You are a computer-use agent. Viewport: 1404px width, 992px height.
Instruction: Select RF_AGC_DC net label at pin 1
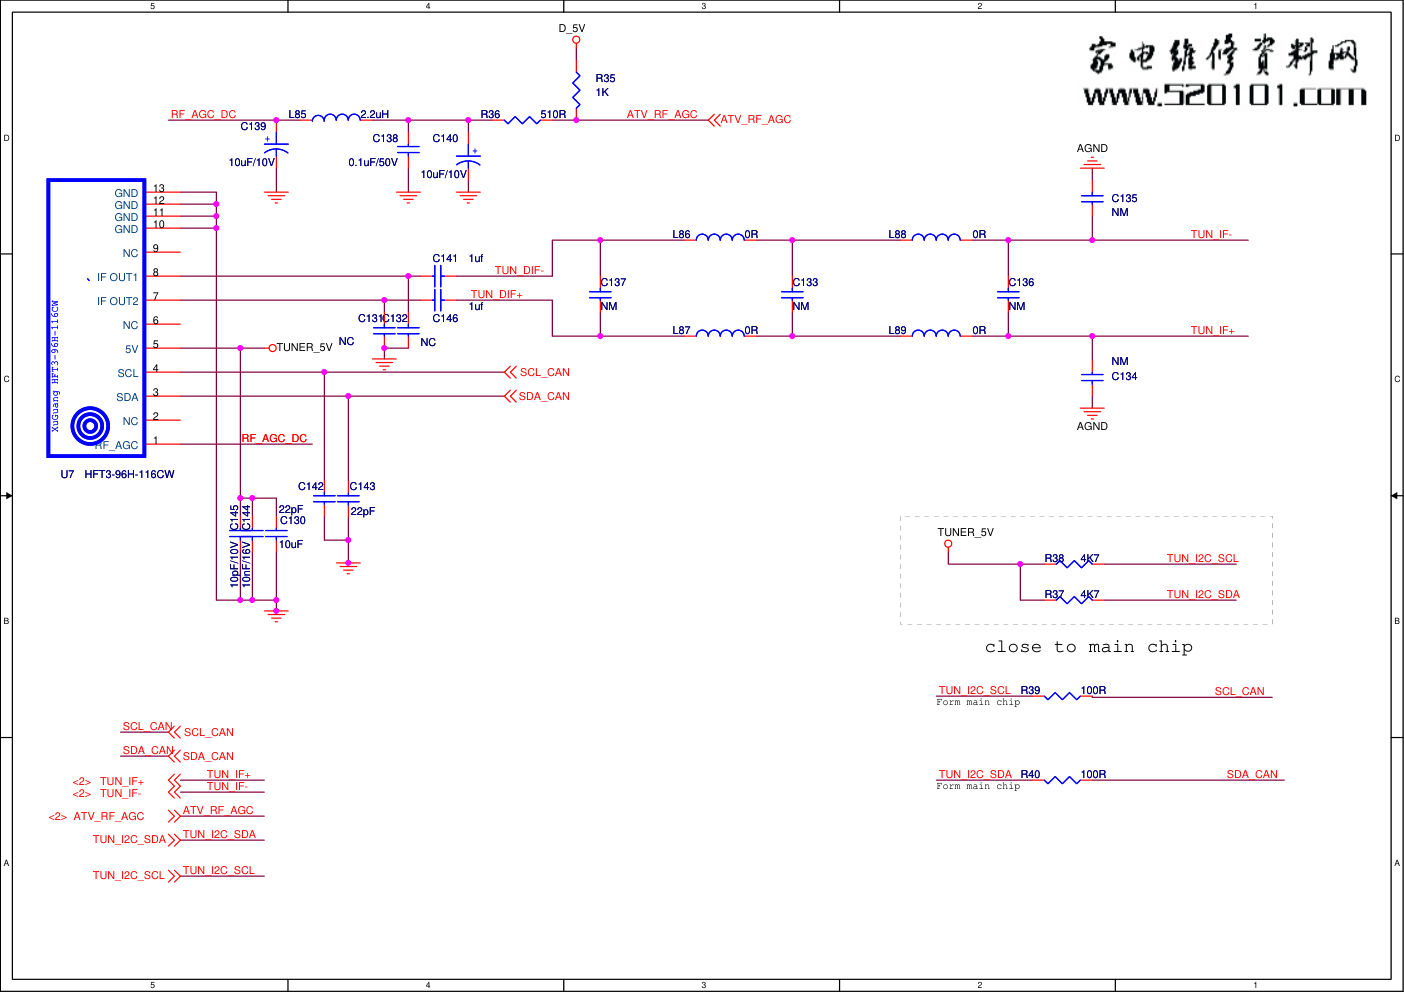274,438
